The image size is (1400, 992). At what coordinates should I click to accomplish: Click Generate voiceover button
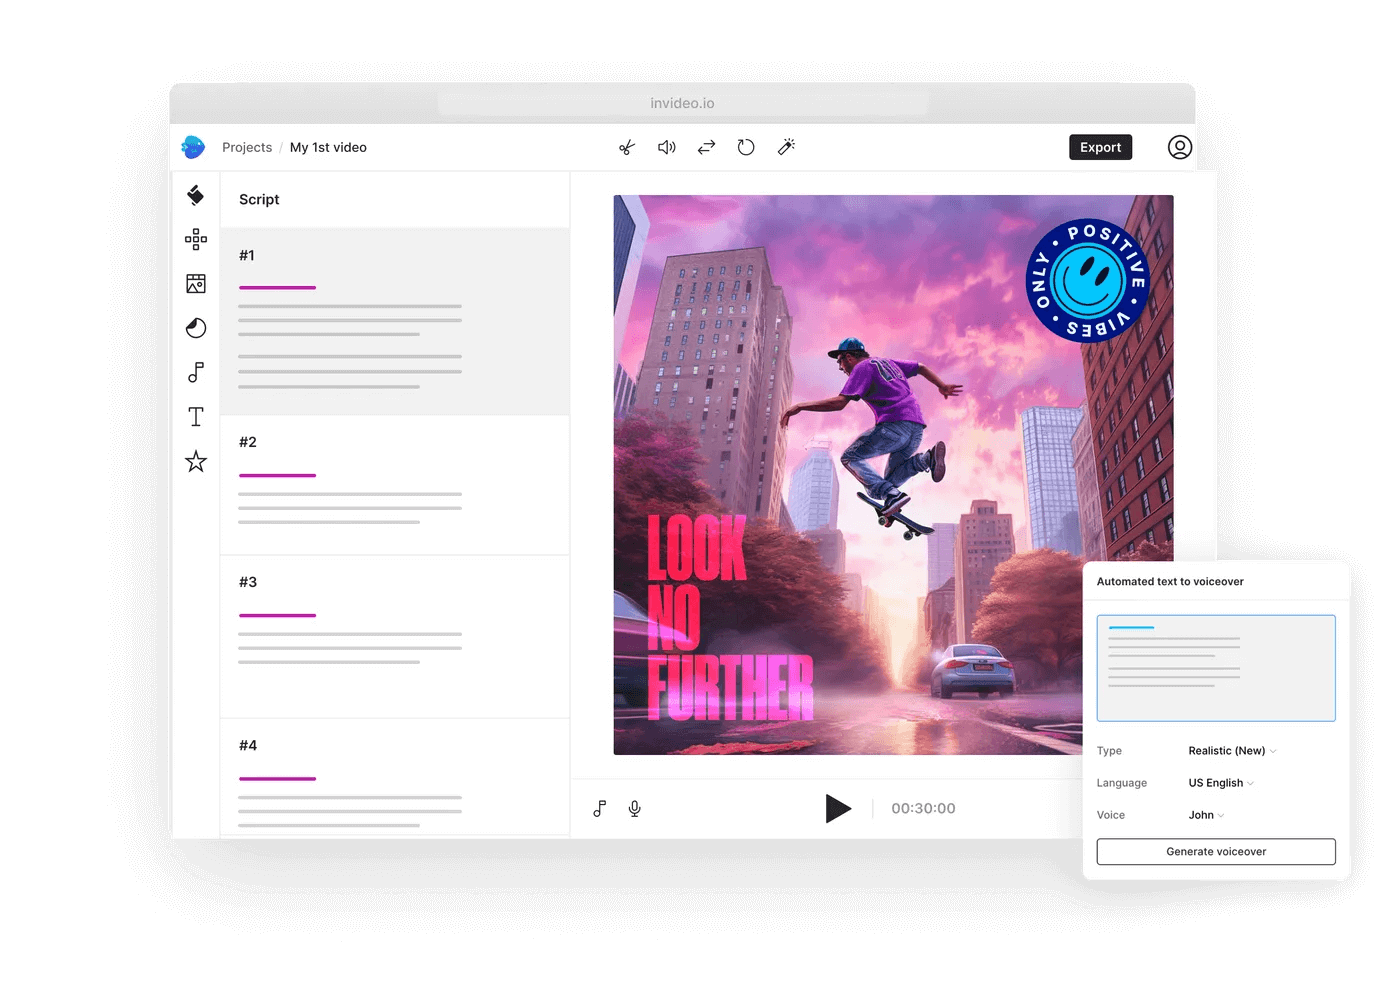1216,852
